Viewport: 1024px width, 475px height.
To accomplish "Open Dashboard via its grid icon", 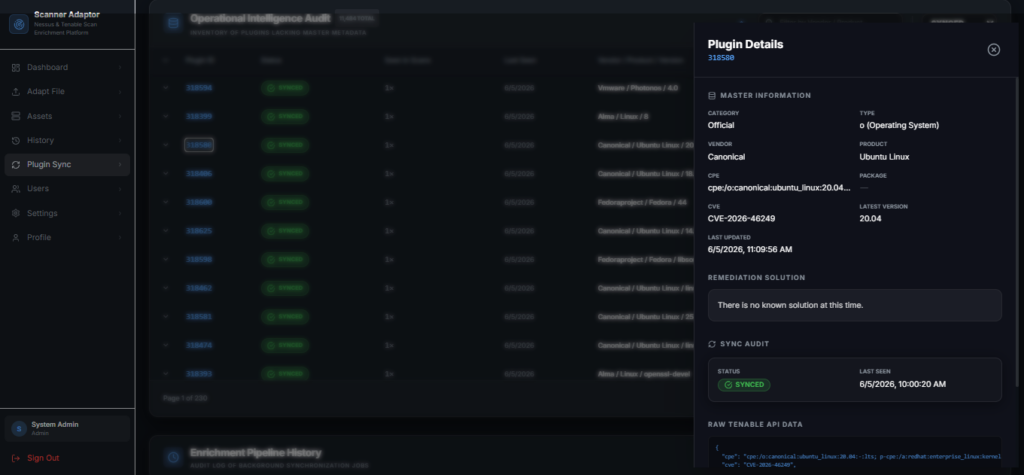I will [16, 68].
